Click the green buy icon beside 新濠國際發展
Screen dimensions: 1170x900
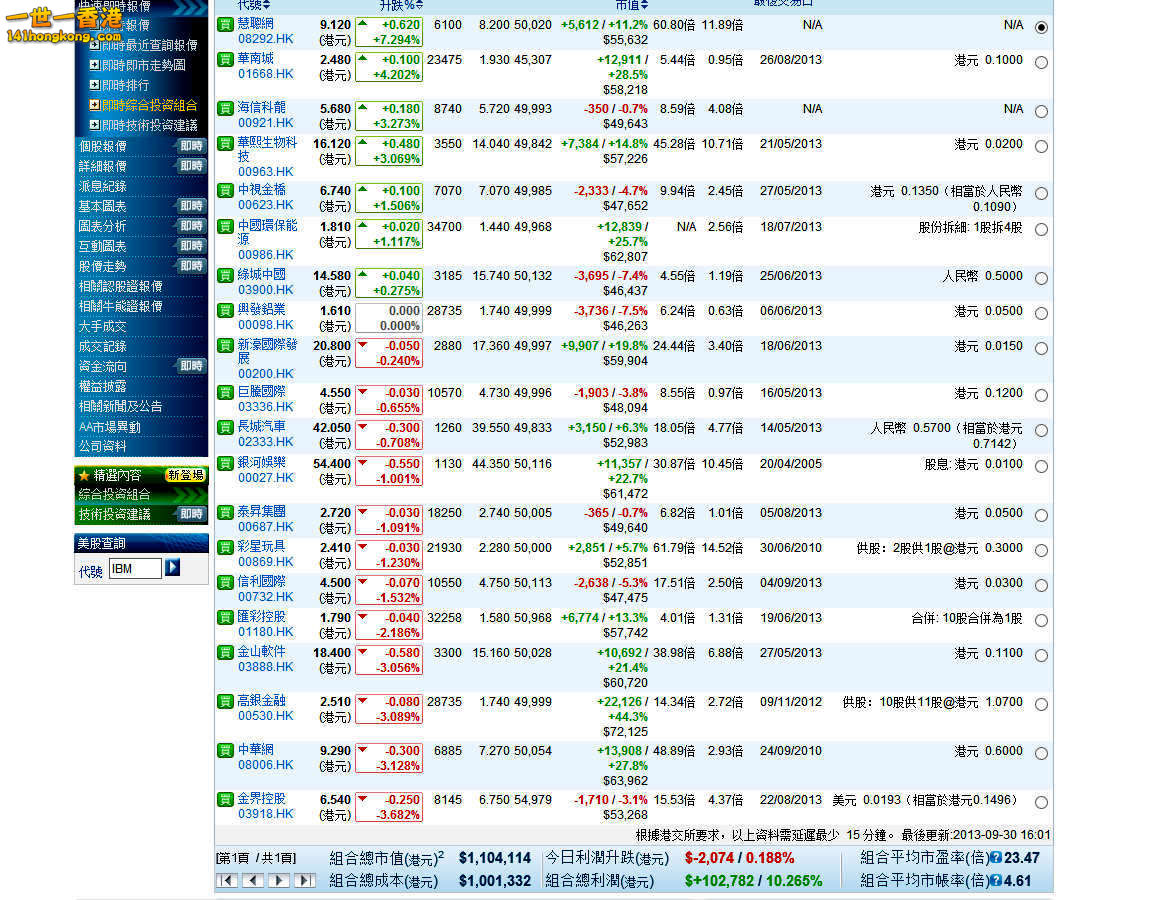(225, 346)
